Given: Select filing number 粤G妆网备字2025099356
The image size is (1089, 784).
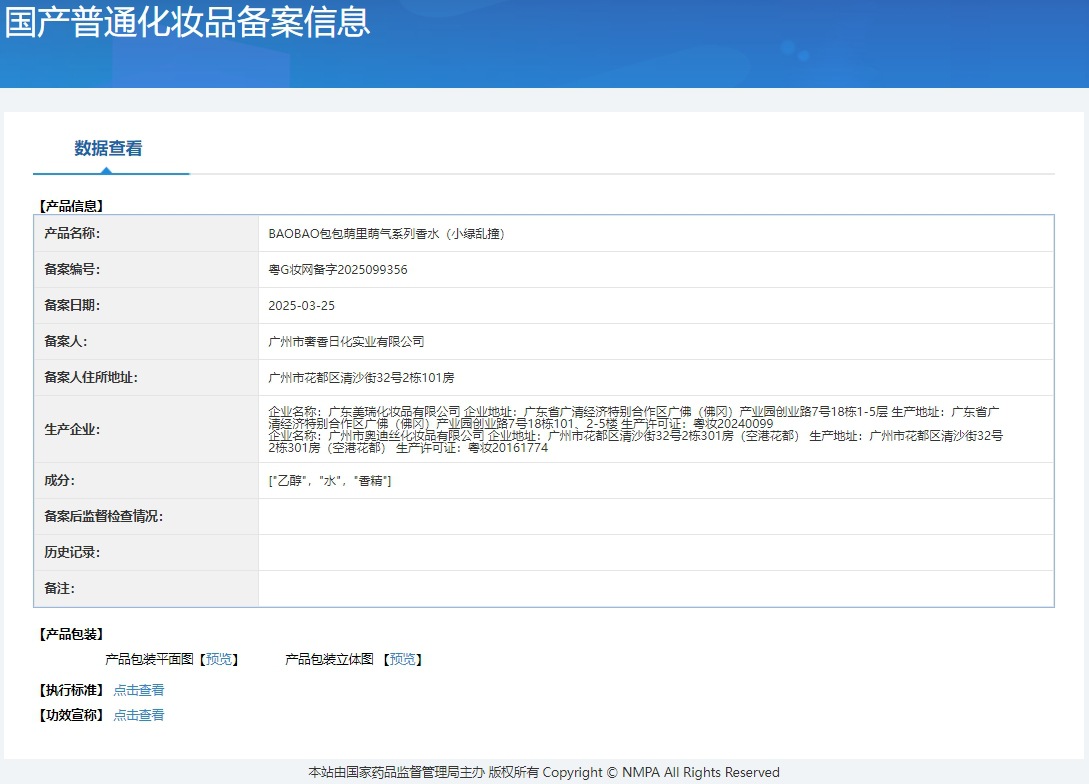Looking at the screenshot, I should [338, 269].
